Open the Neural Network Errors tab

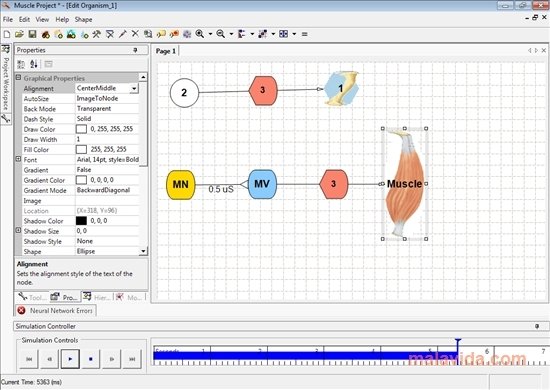pos(56,310)
